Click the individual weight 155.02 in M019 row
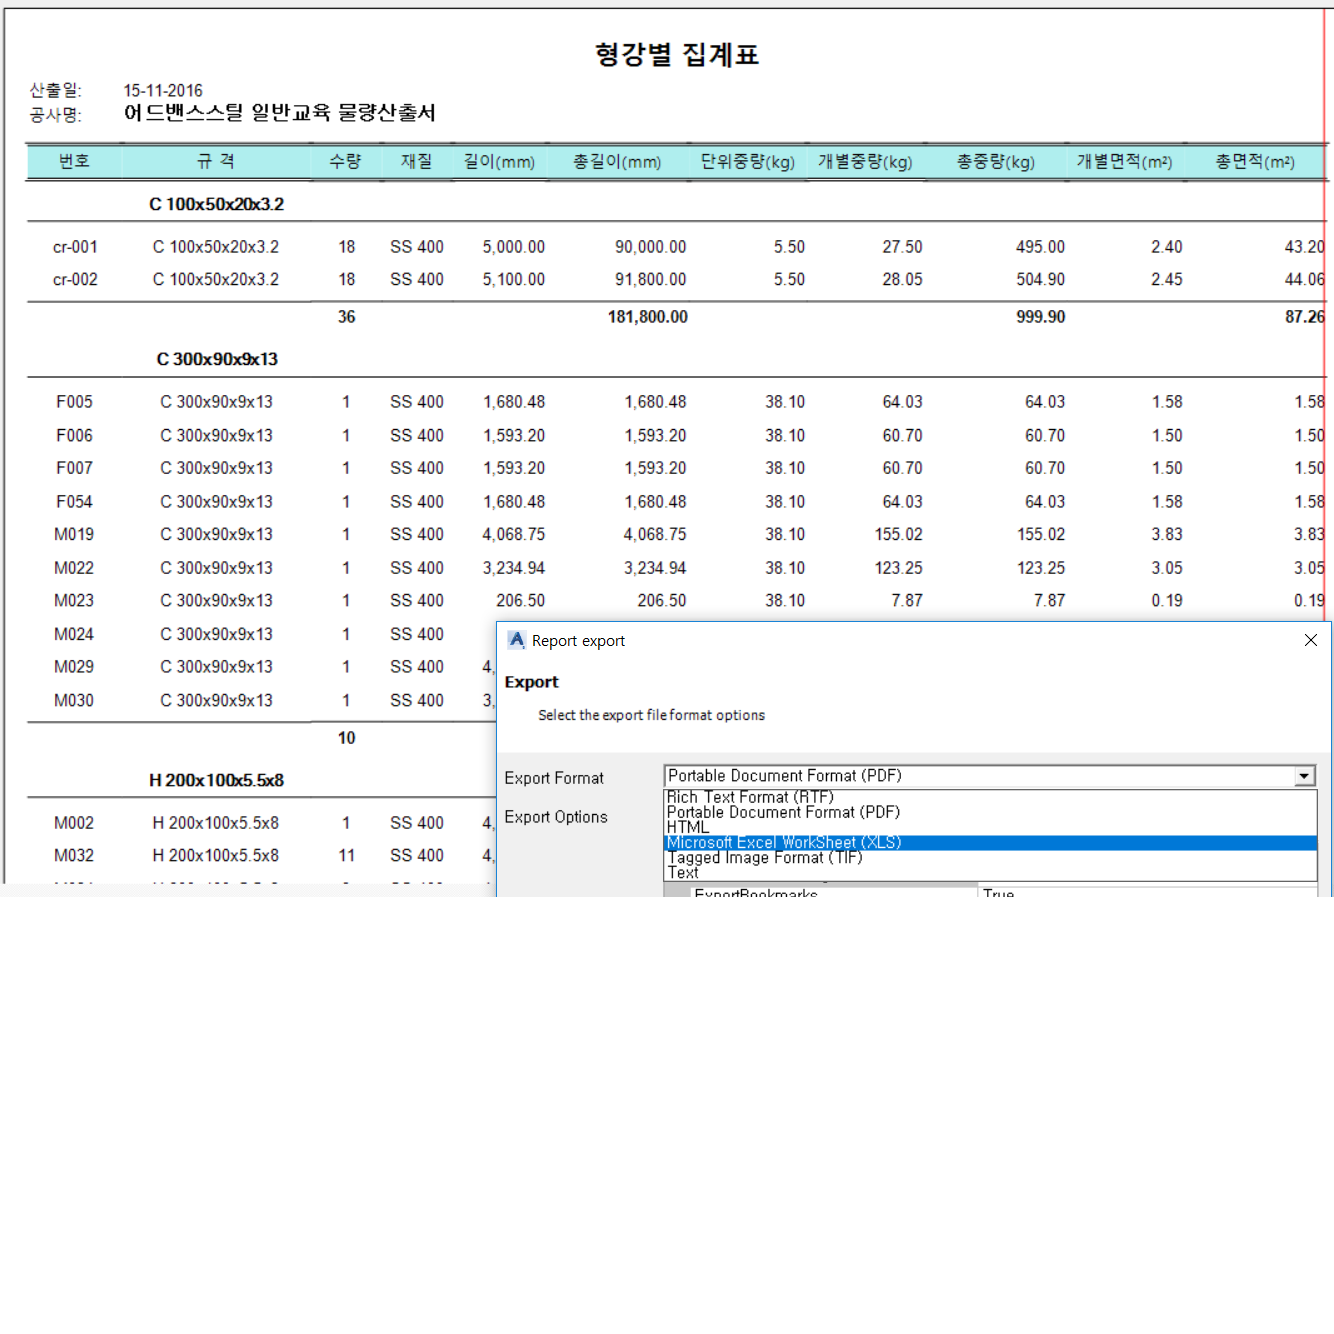The width and height of the screenshot is (1334, 1334). point(899,535)
